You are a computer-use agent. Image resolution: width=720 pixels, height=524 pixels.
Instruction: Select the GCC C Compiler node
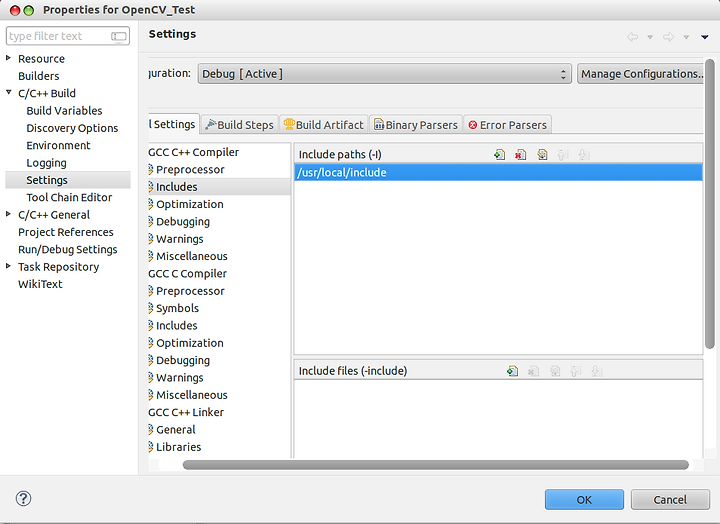pyautogui.click(x=187, y=274)
